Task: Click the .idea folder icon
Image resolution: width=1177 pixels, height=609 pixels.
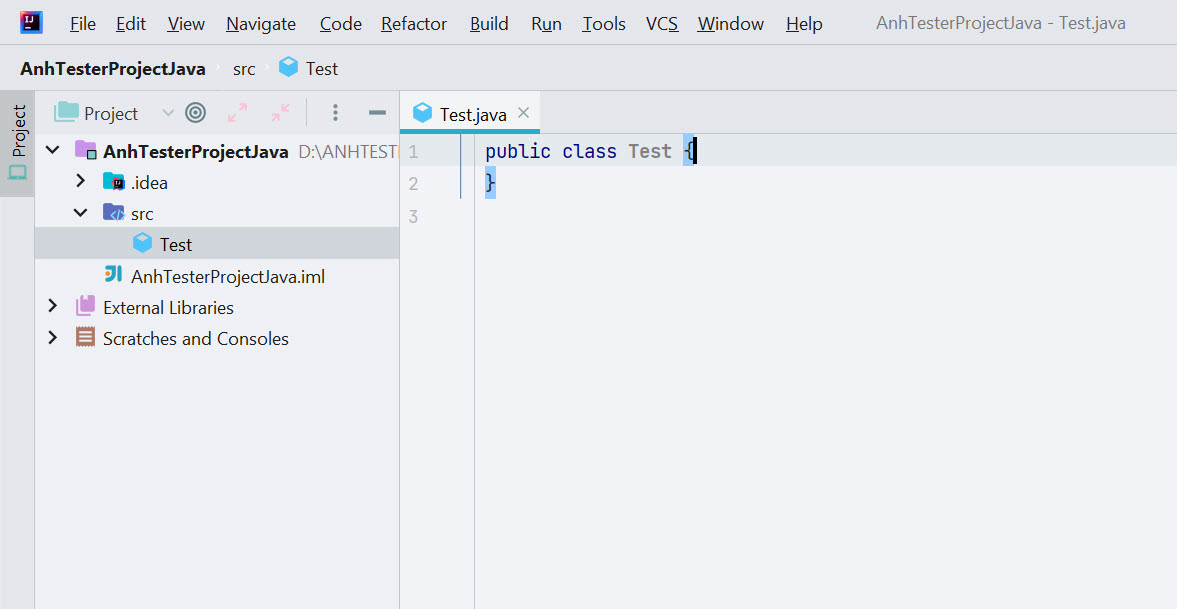Action: click(113, 182)
